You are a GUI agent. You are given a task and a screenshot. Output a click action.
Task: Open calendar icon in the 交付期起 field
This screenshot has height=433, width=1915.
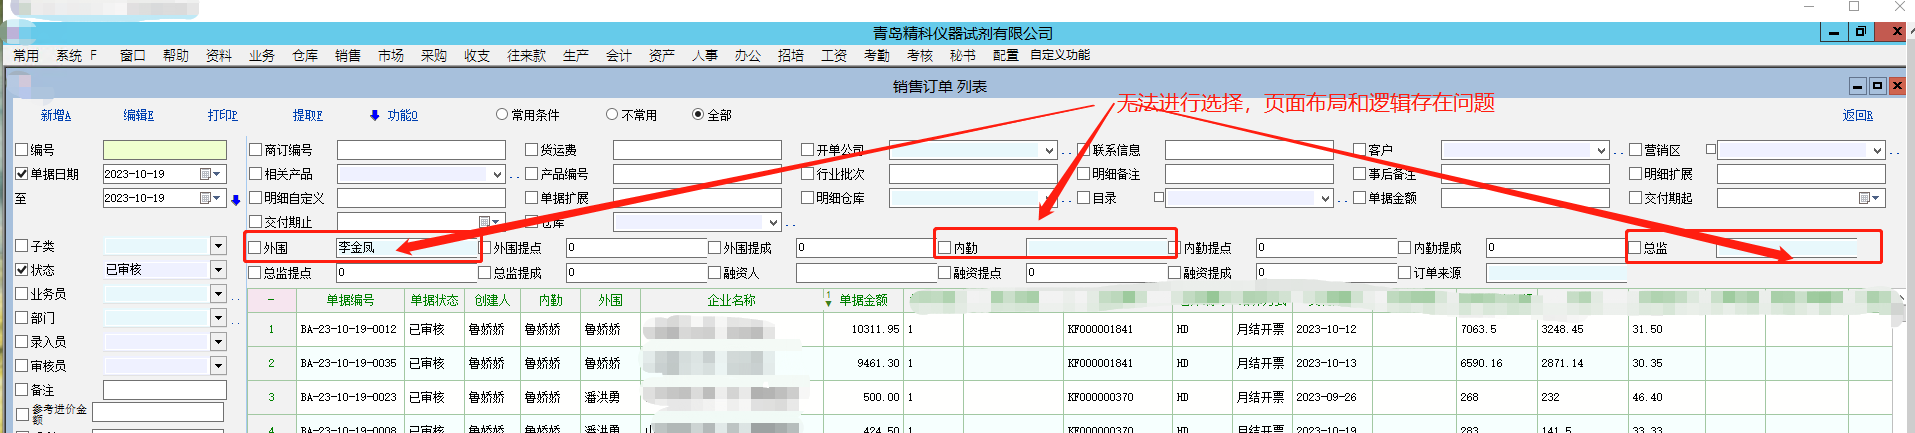1865,198
